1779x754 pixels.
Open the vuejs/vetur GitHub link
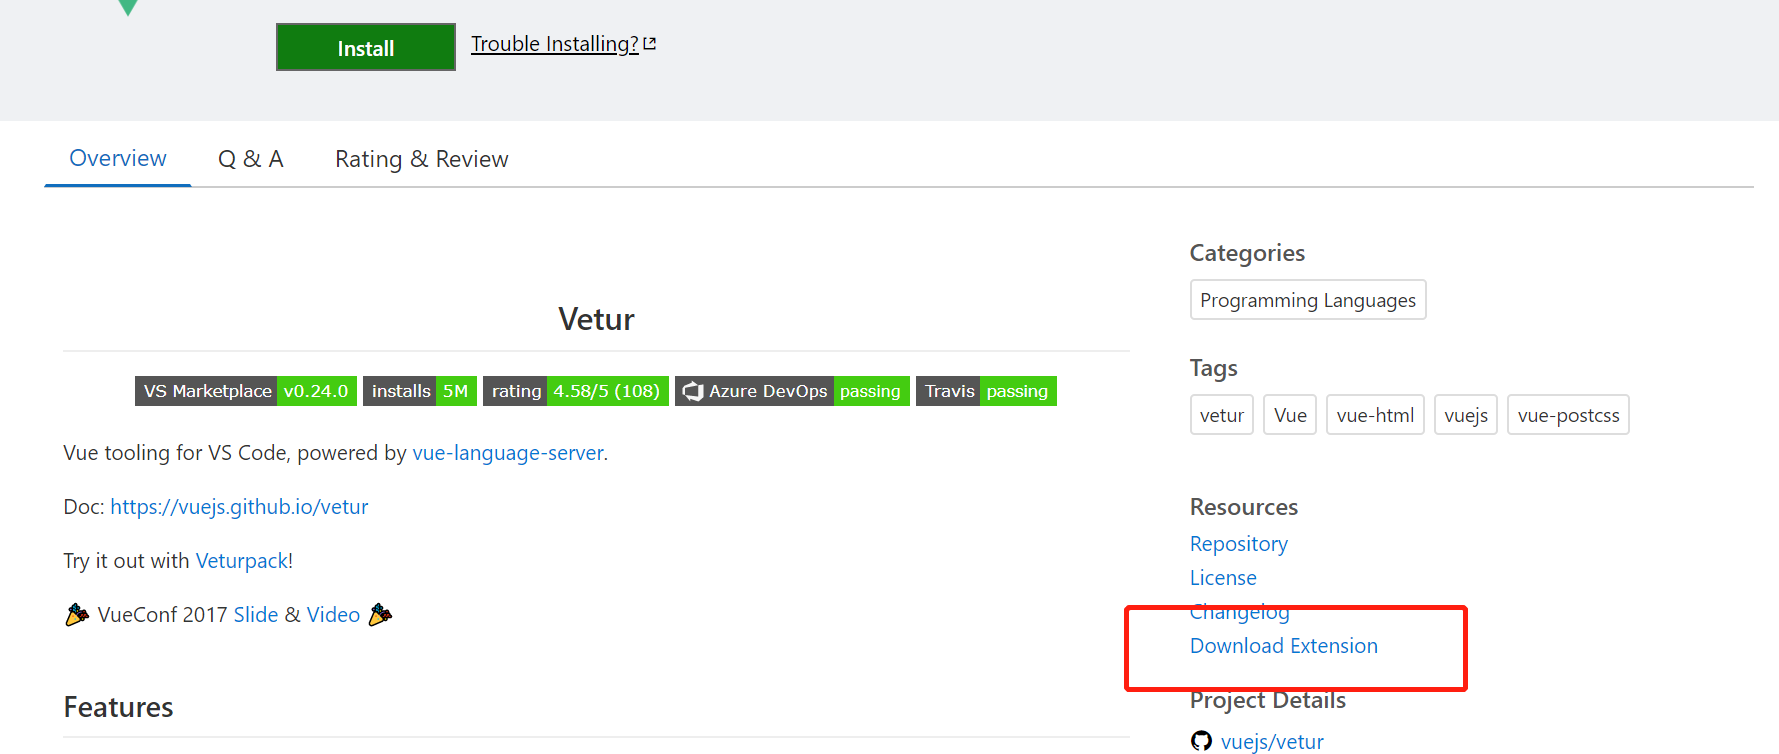(x=1272, y=742)
